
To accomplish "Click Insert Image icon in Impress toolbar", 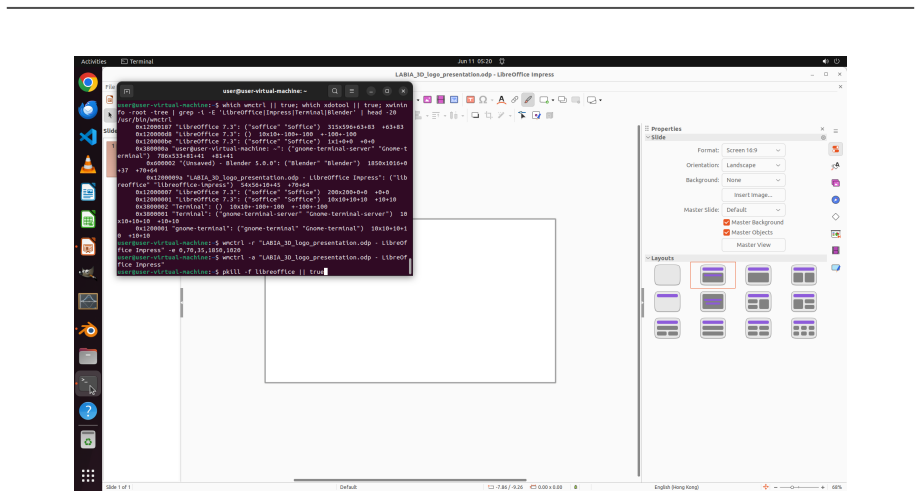I will [428, 100].
